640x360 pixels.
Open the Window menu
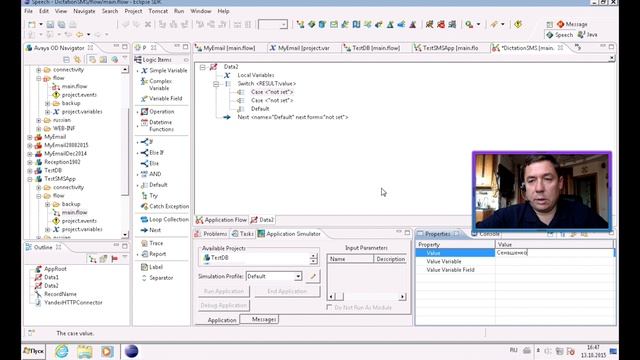[x=201, y=11]
